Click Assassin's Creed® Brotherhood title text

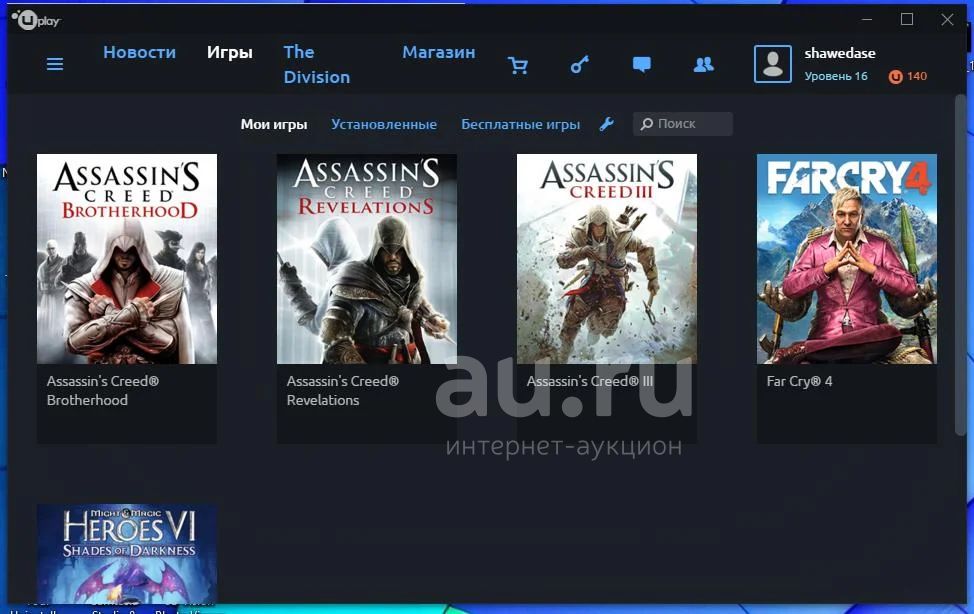(103, 391)
